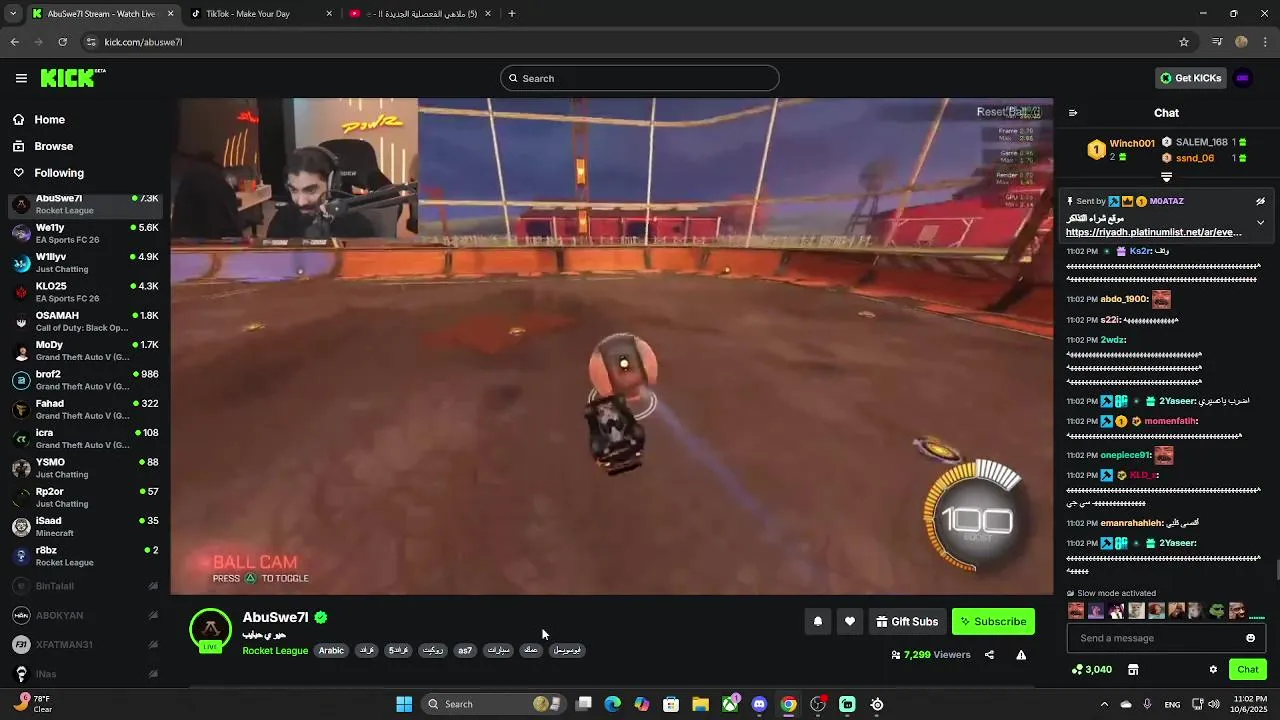Open a new browser tab
Screen dimensions: 1280x720
click(x=512, y=14)
